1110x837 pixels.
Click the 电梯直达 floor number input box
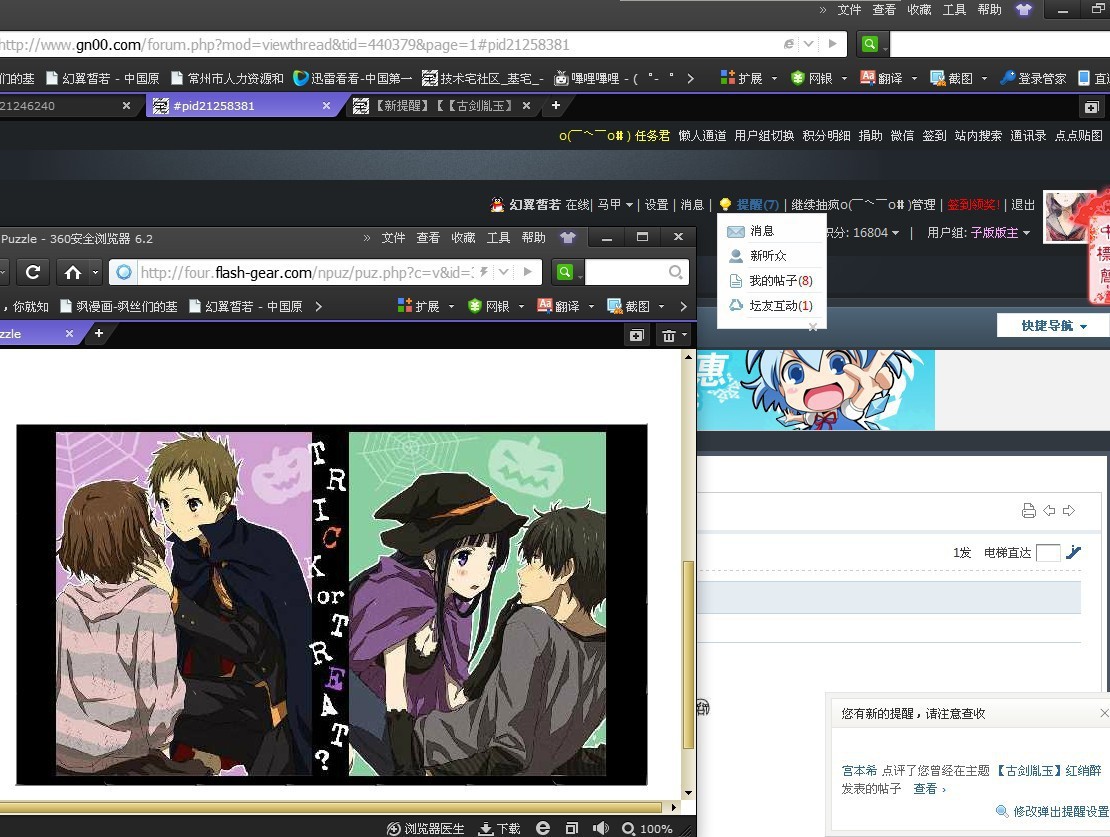pos(1047,553)
